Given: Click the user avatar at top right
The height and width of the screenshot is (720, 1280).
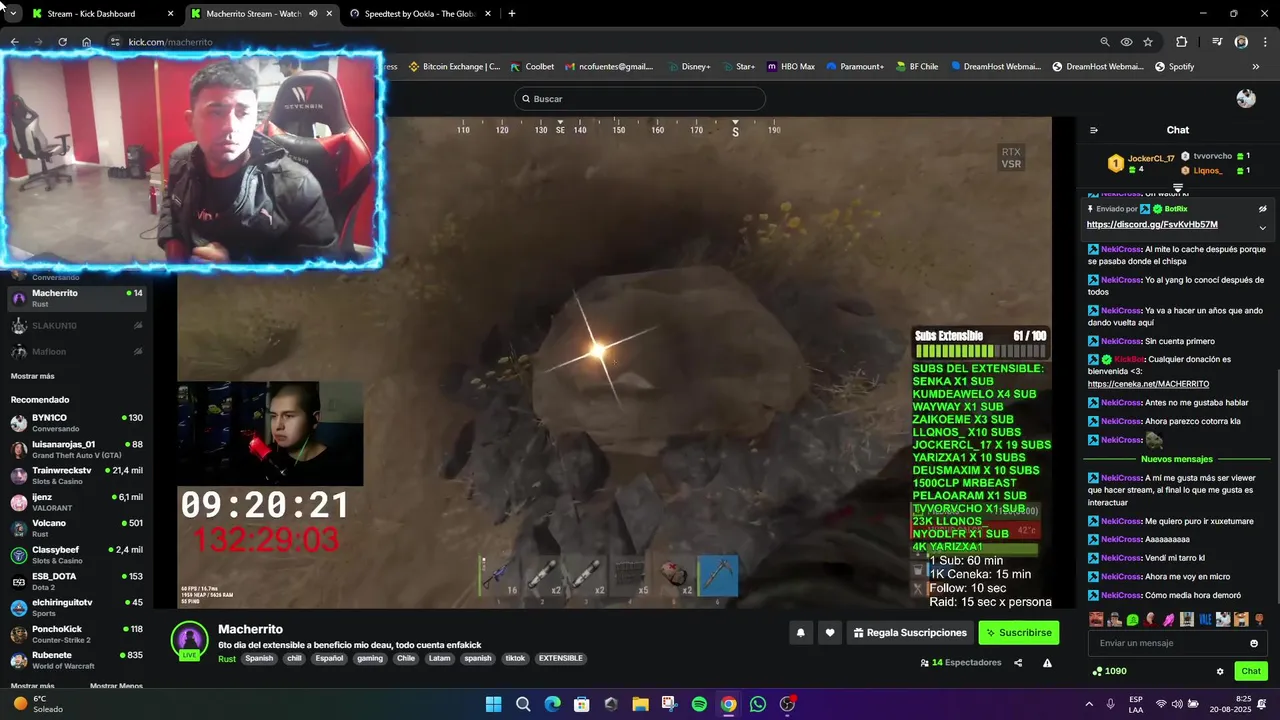Looking at the screenshot, I should 1246,98.
